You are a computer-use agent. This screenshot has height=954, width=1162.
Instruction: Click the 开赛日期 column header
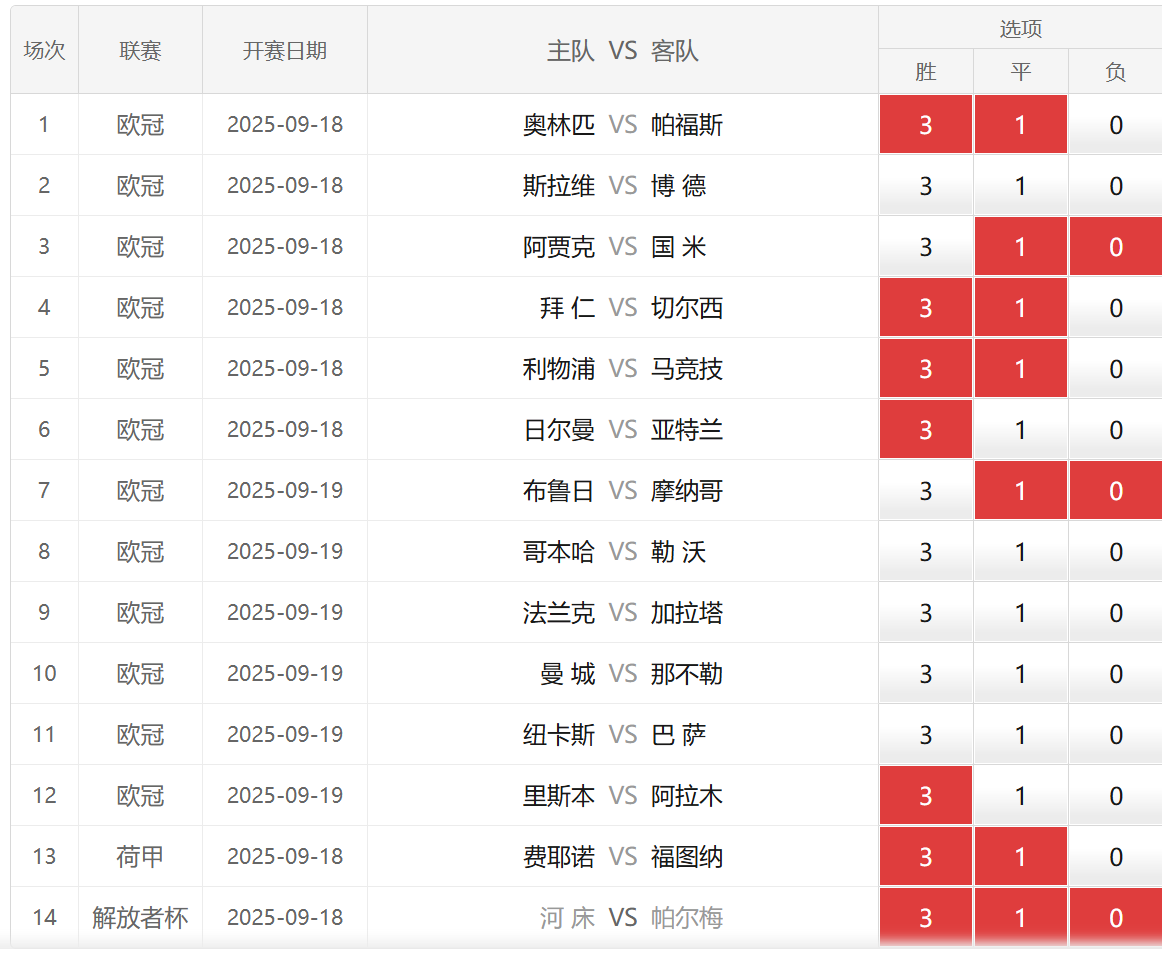285,50
